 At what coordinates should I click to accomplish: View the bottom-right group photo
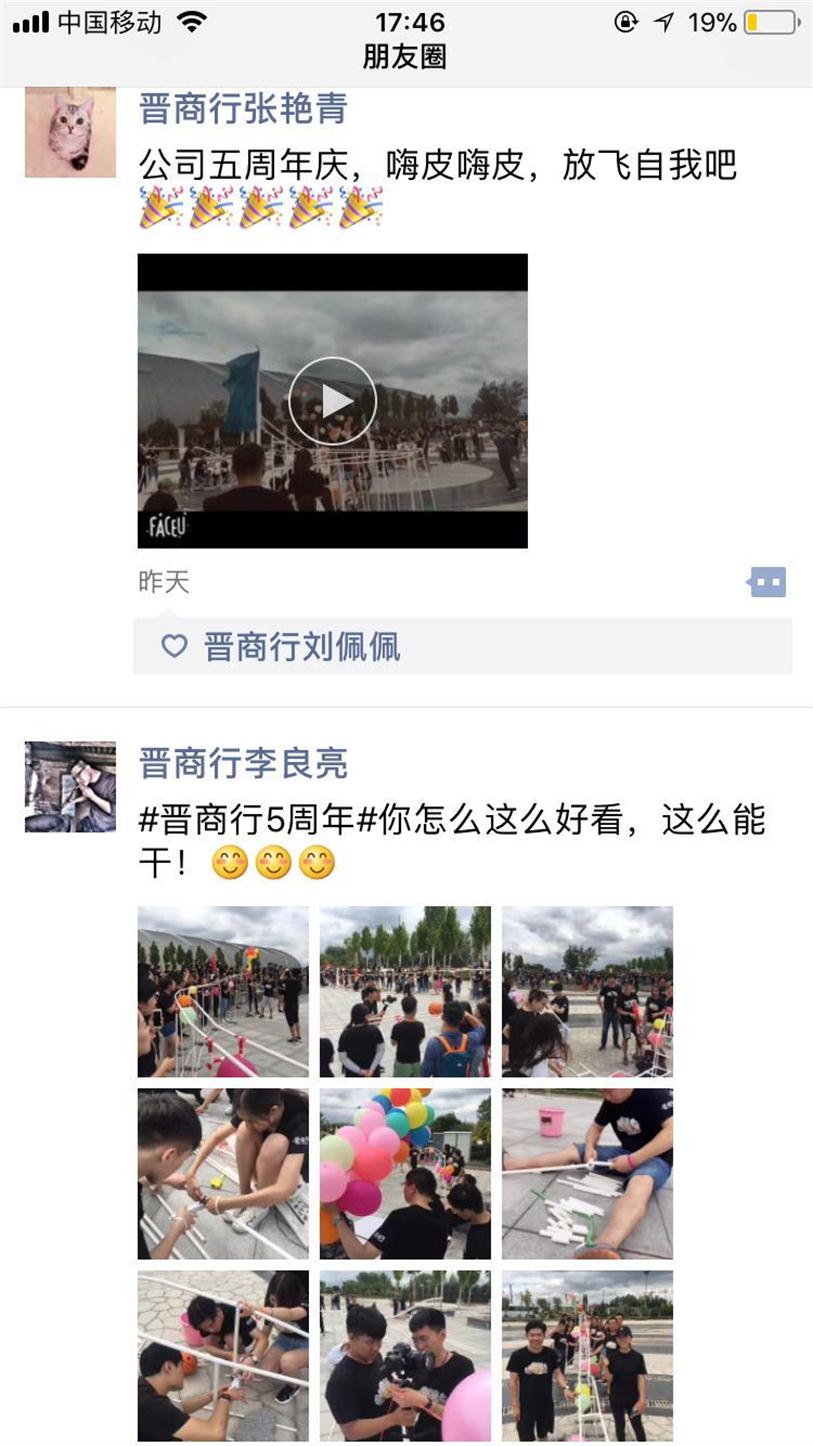pos(587,1355)
